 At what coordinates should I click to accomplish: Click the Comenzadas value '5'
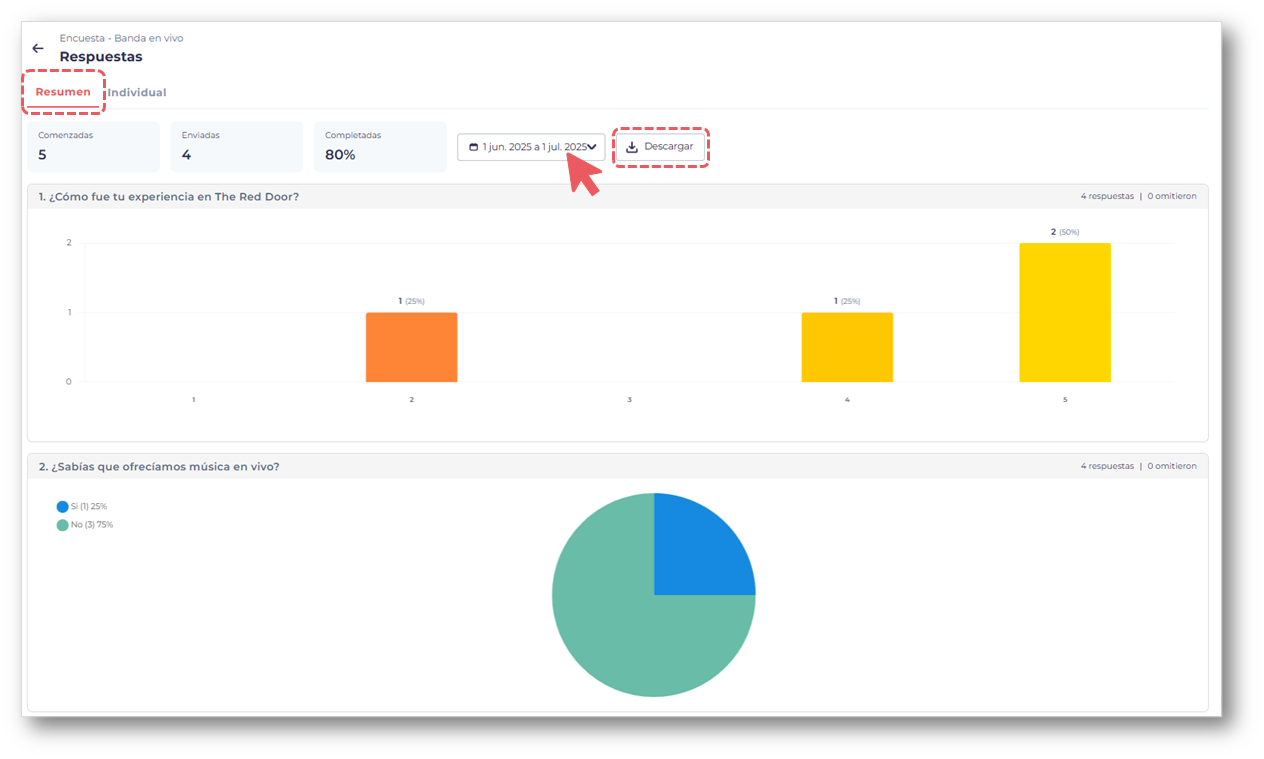coord(42,155)
